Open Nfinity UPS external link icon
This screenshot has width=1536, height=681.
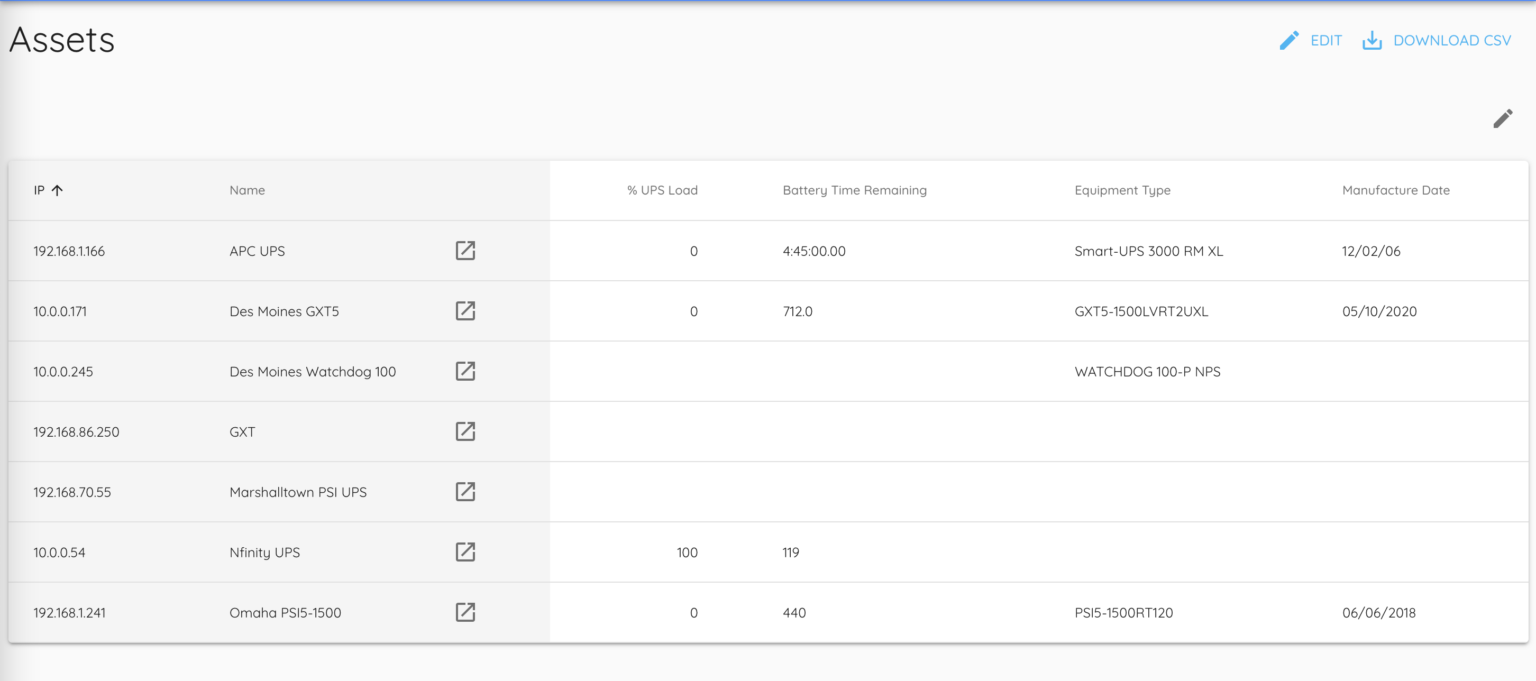465,552
